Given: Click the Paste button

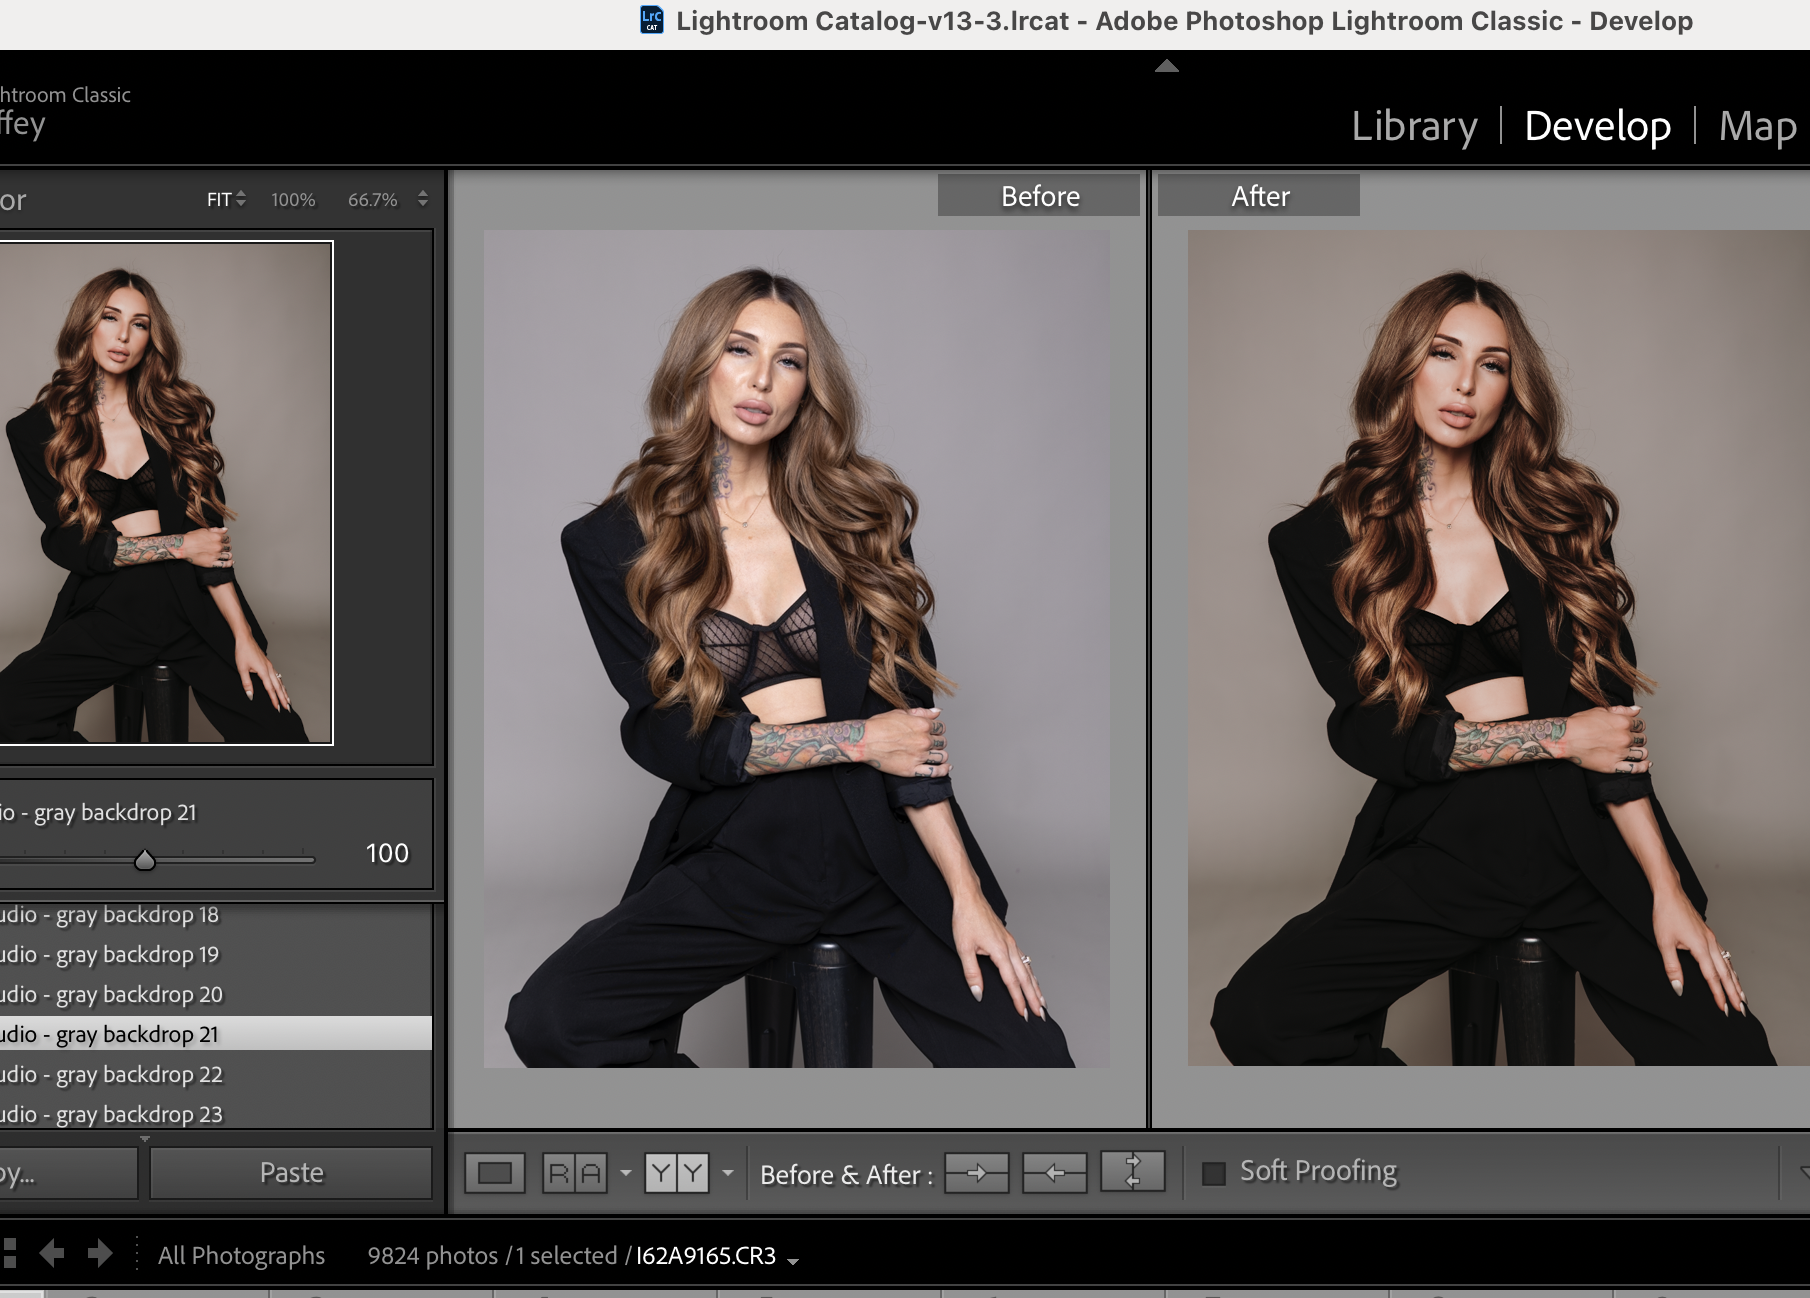Looking at the screenshot, I should click(x=291, y=1172).
